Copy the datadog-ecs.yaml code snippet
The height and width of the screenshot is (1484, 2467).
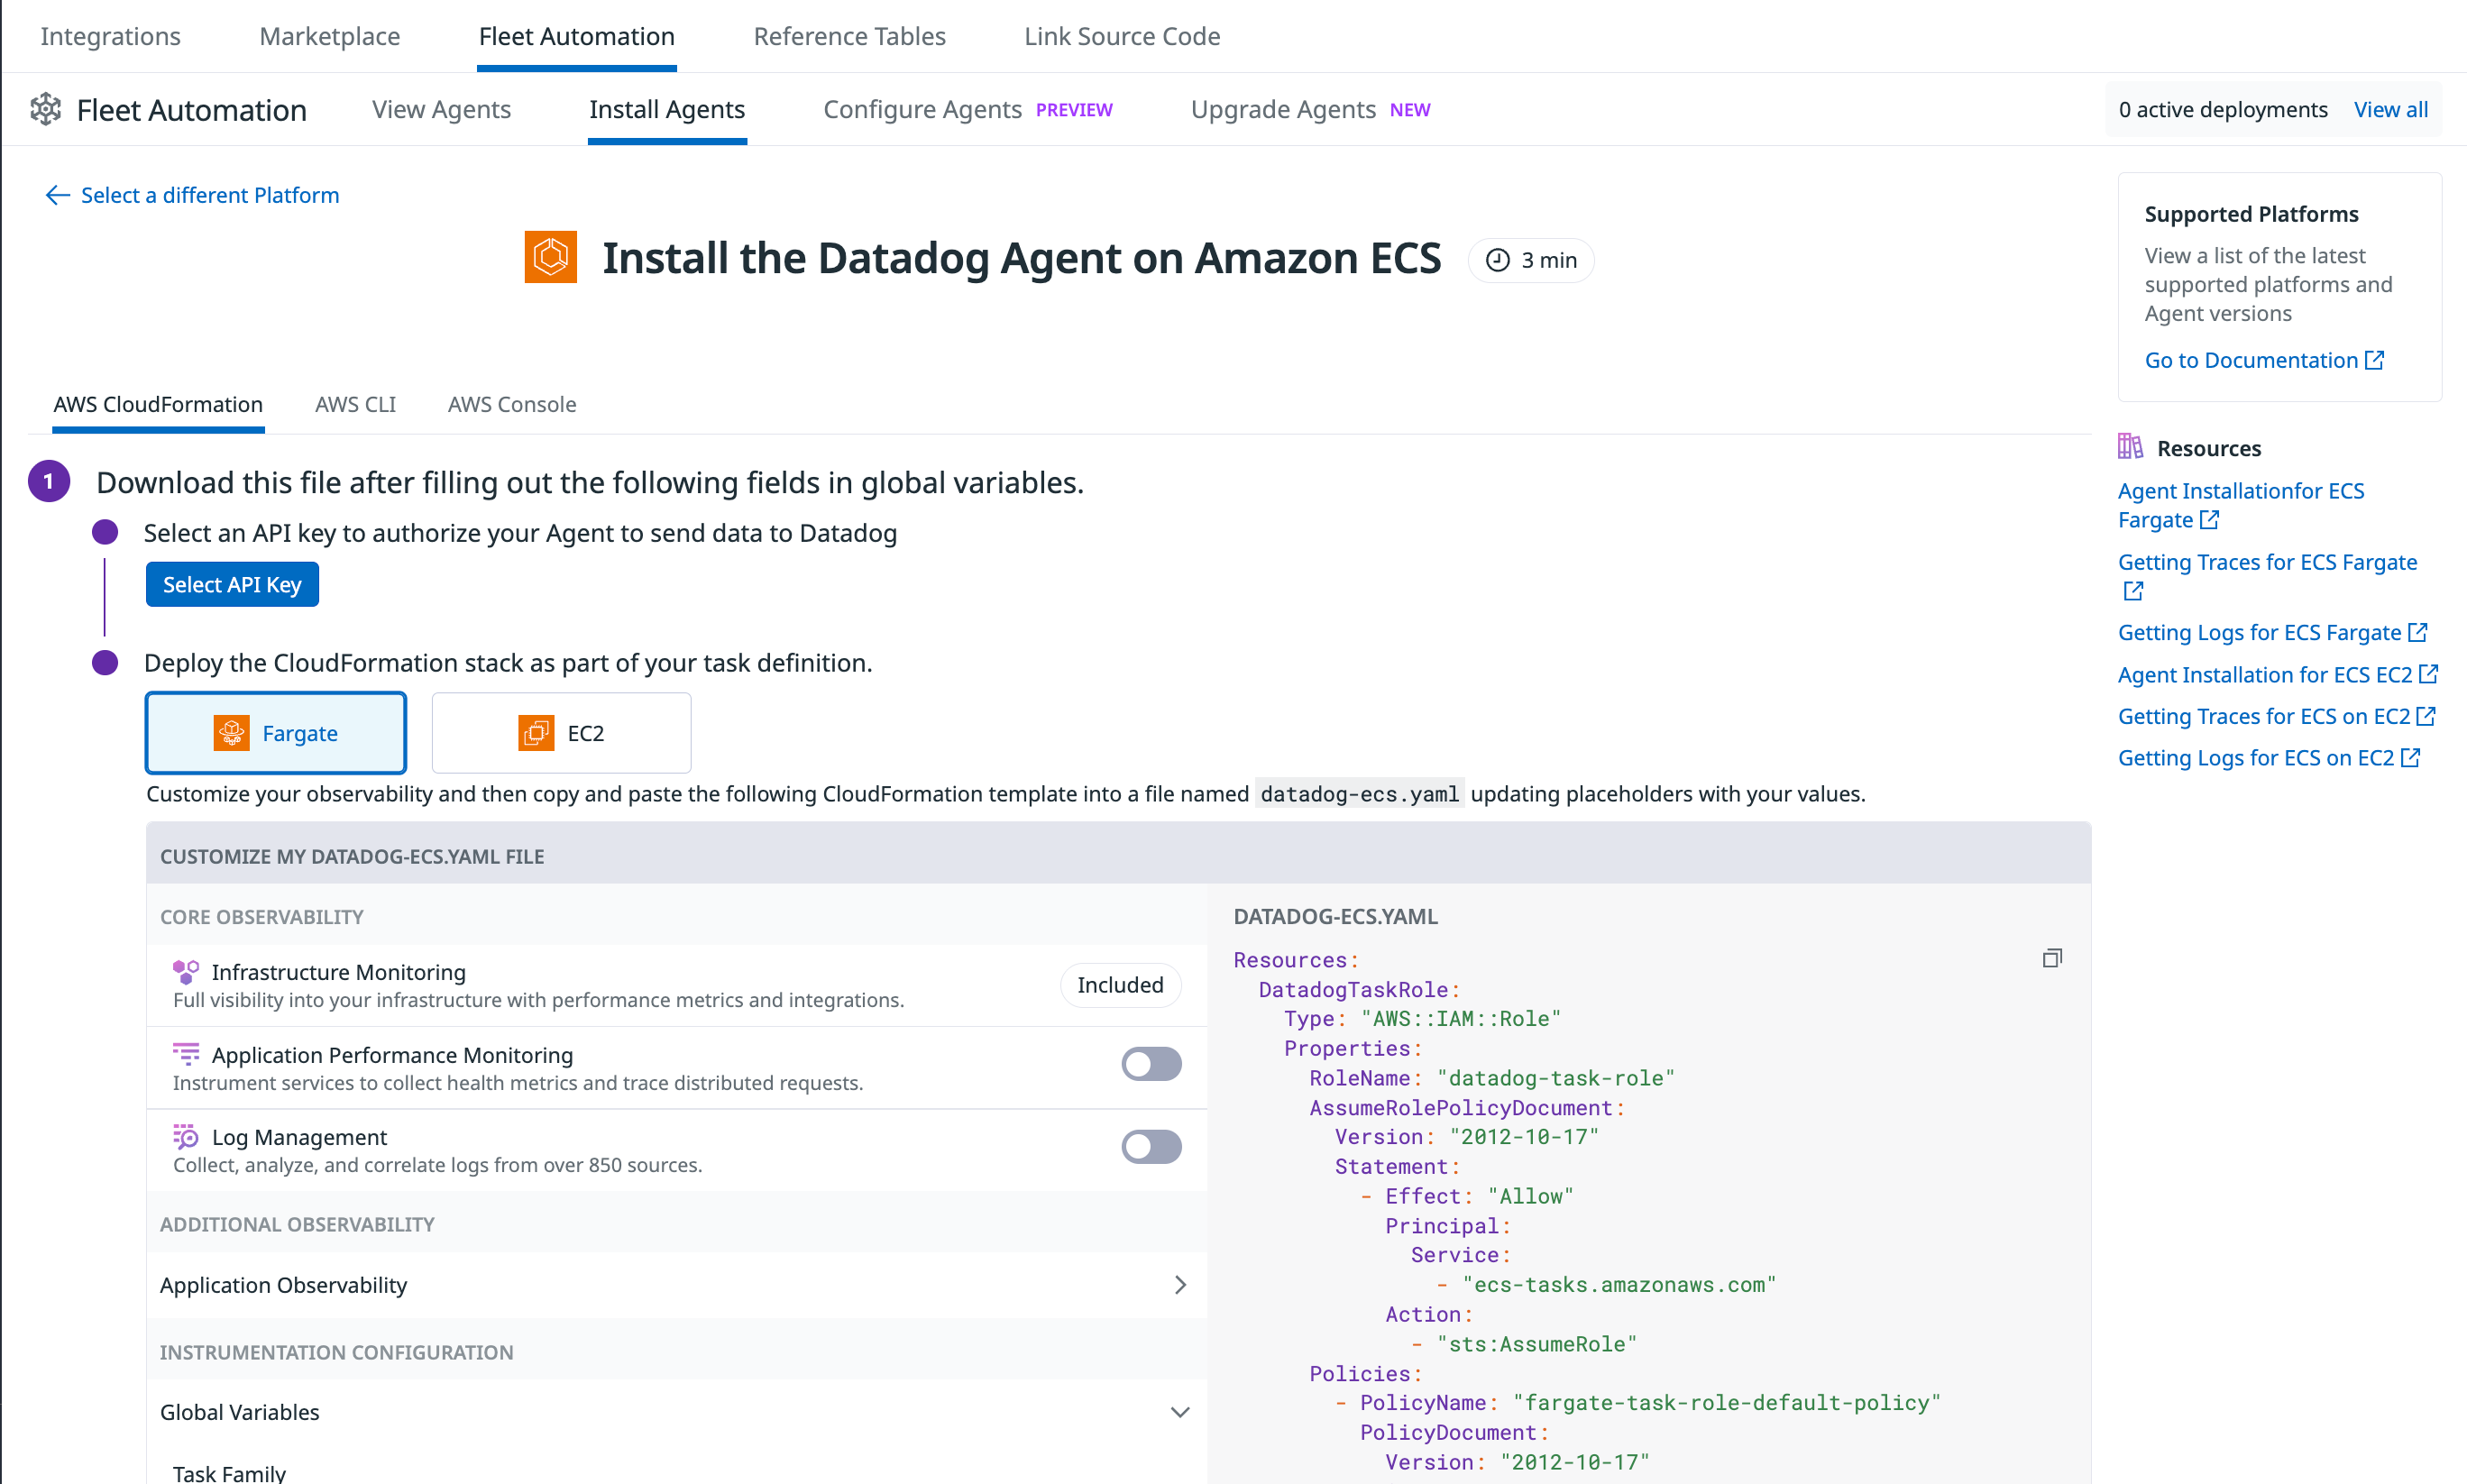click(2051, 958)
